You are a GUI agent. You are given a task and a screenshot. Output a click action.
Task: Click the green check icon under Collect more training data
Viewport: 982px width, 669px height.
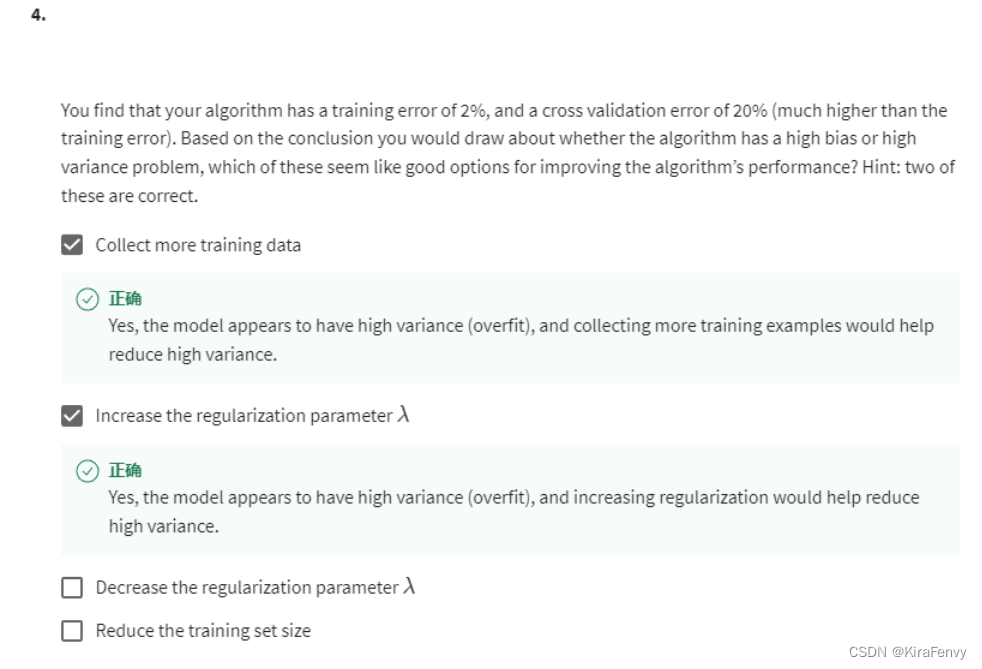[x=87, y=299]
